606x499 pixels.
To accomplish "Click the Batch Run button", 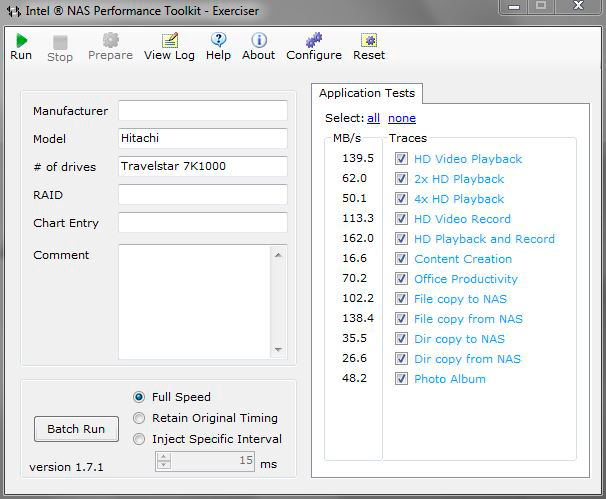I will coord(76,429).
